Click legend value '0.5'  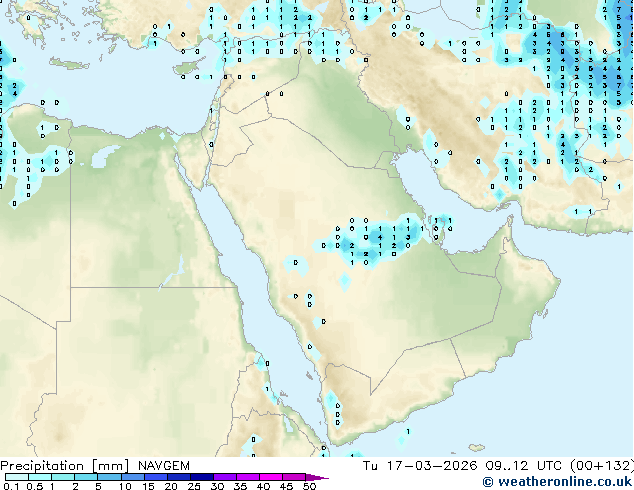point(35,486)
